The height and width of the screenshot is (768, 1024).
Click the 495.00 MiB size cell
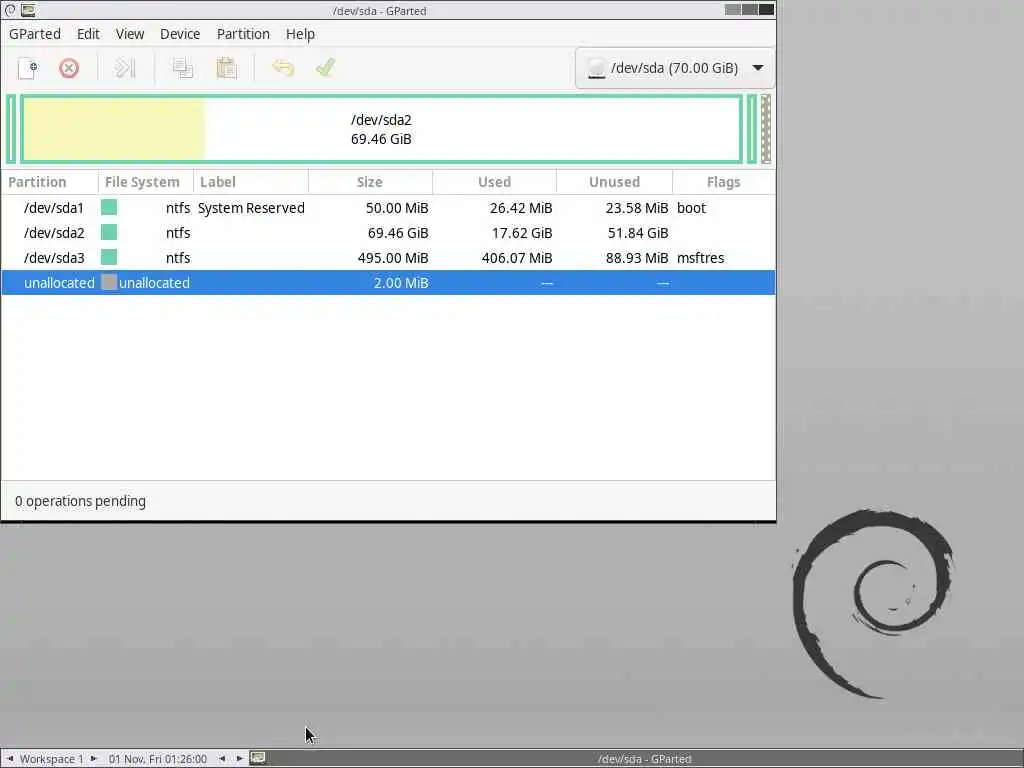click(x=393, y=257)
